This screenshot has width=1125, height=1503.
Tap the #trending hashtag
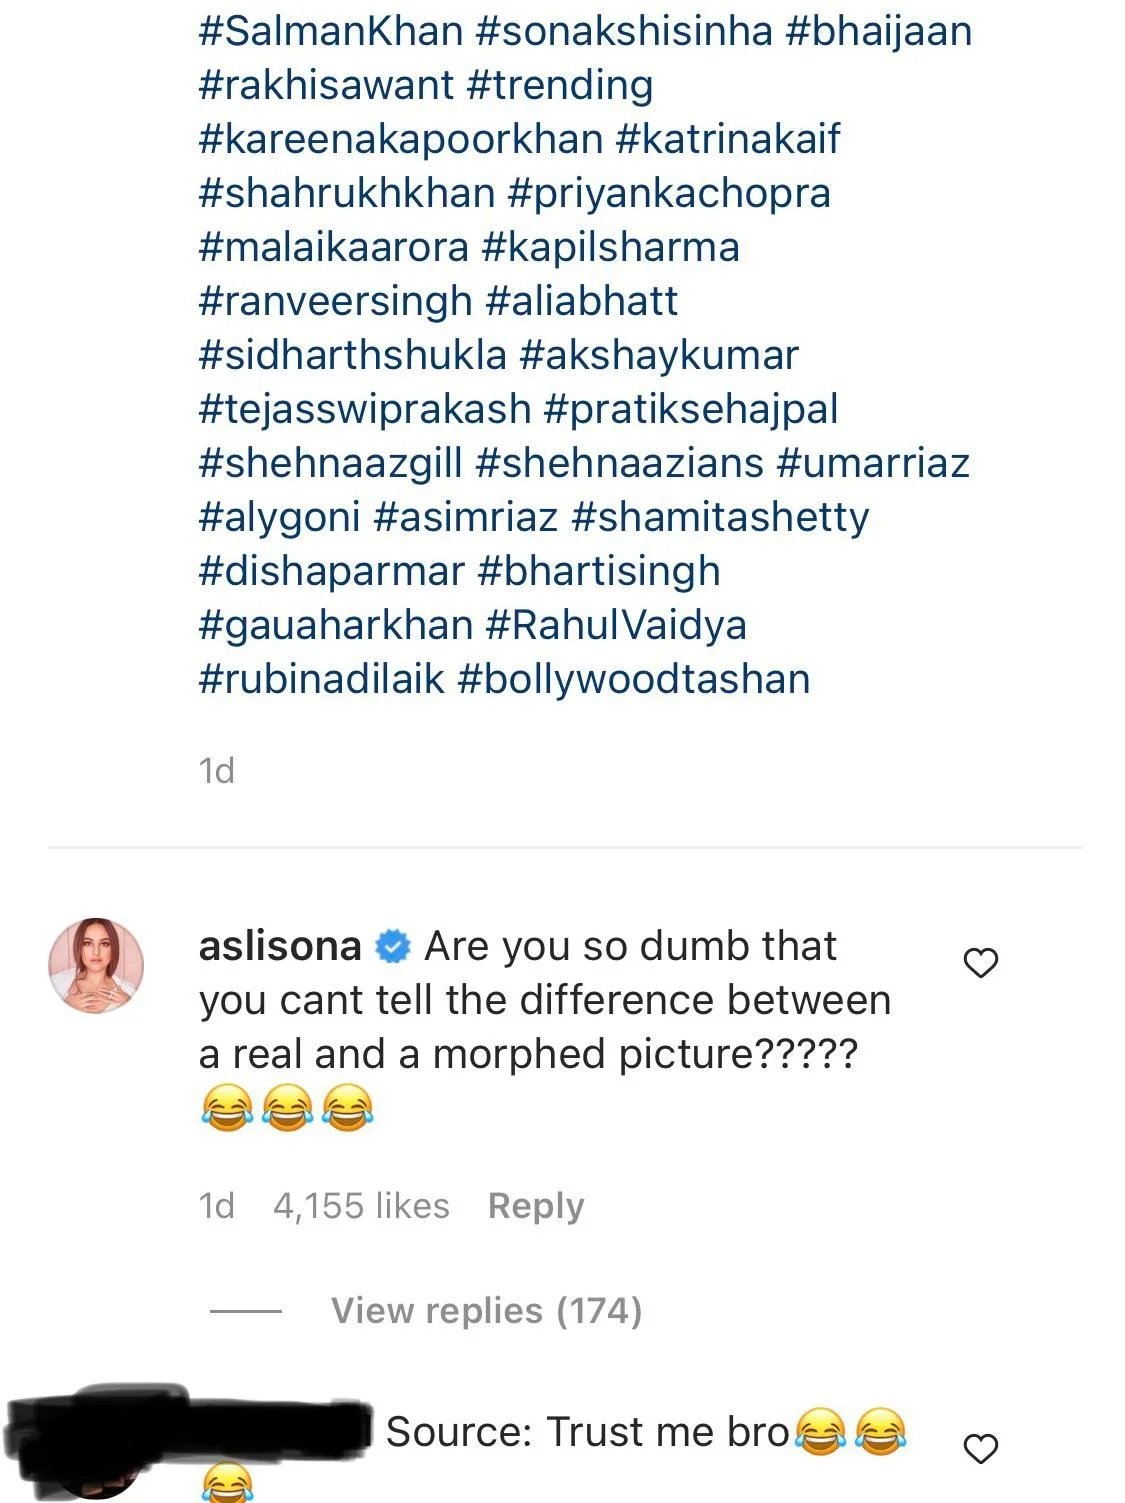[x=559, y=85]
